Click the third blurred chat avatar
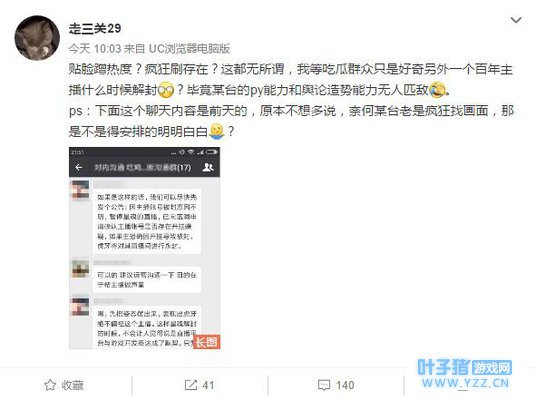The width and height of the screenshot is (536, 400). click(80, 307)
